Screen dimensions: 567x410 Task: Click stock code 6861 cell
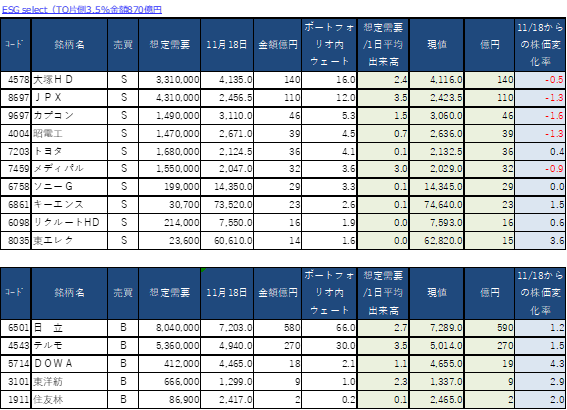pos(16,205)
